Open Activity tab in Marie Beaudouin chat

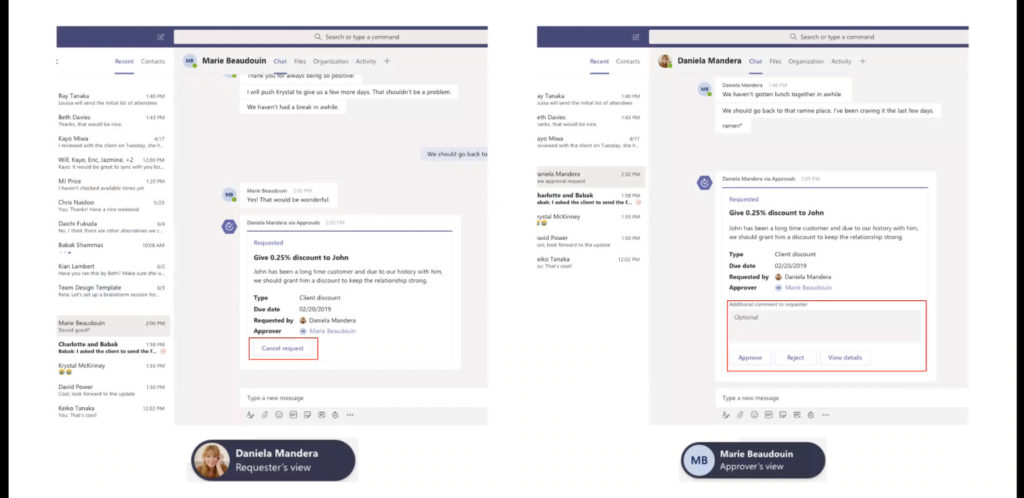[366, 61]
